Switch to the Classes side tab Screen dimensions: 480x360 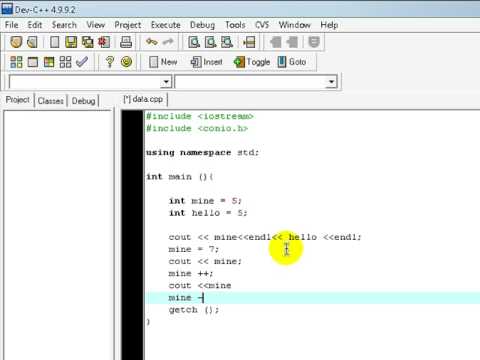pos(51,101)
